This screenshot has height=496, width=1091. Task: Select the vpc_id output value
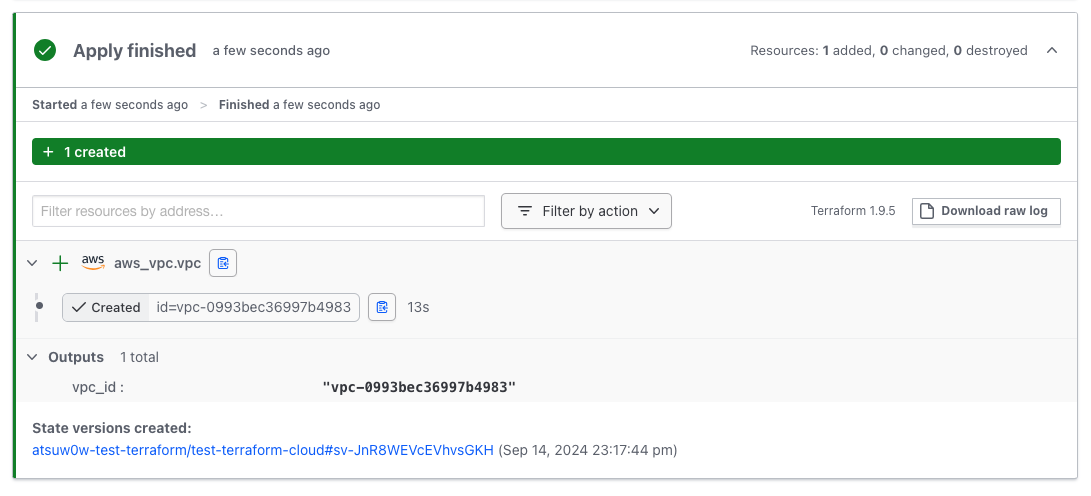click(418, 387)
